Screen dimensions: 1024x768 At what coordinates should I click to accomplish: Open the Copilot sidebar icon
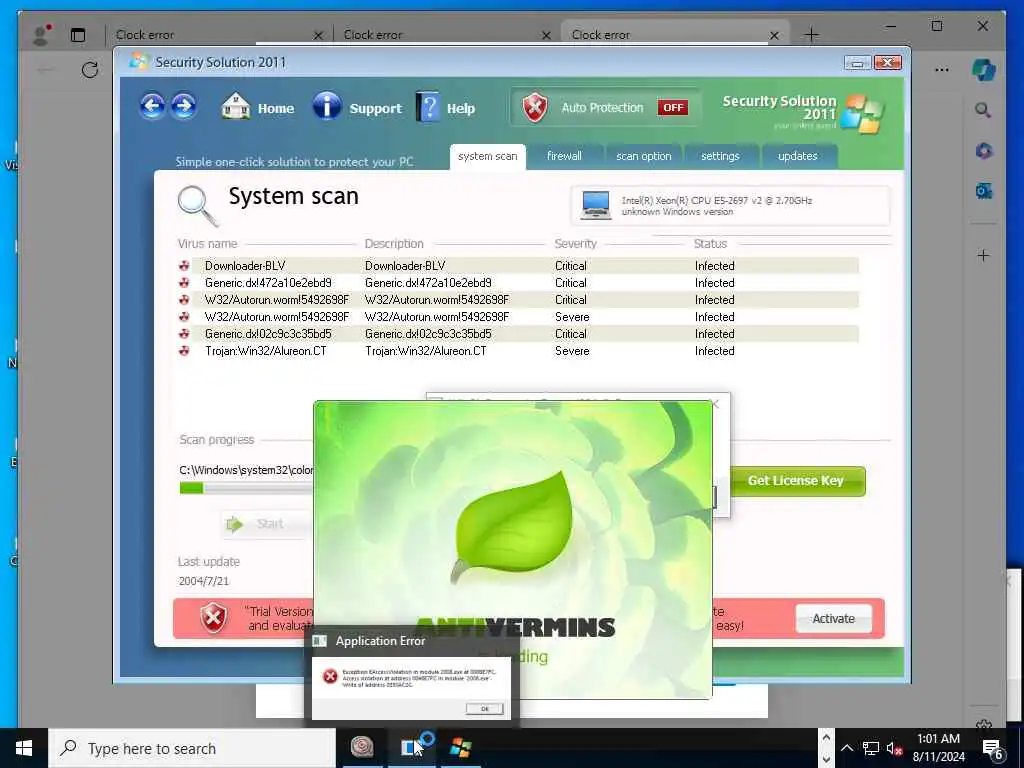click(x=984, y=70)
